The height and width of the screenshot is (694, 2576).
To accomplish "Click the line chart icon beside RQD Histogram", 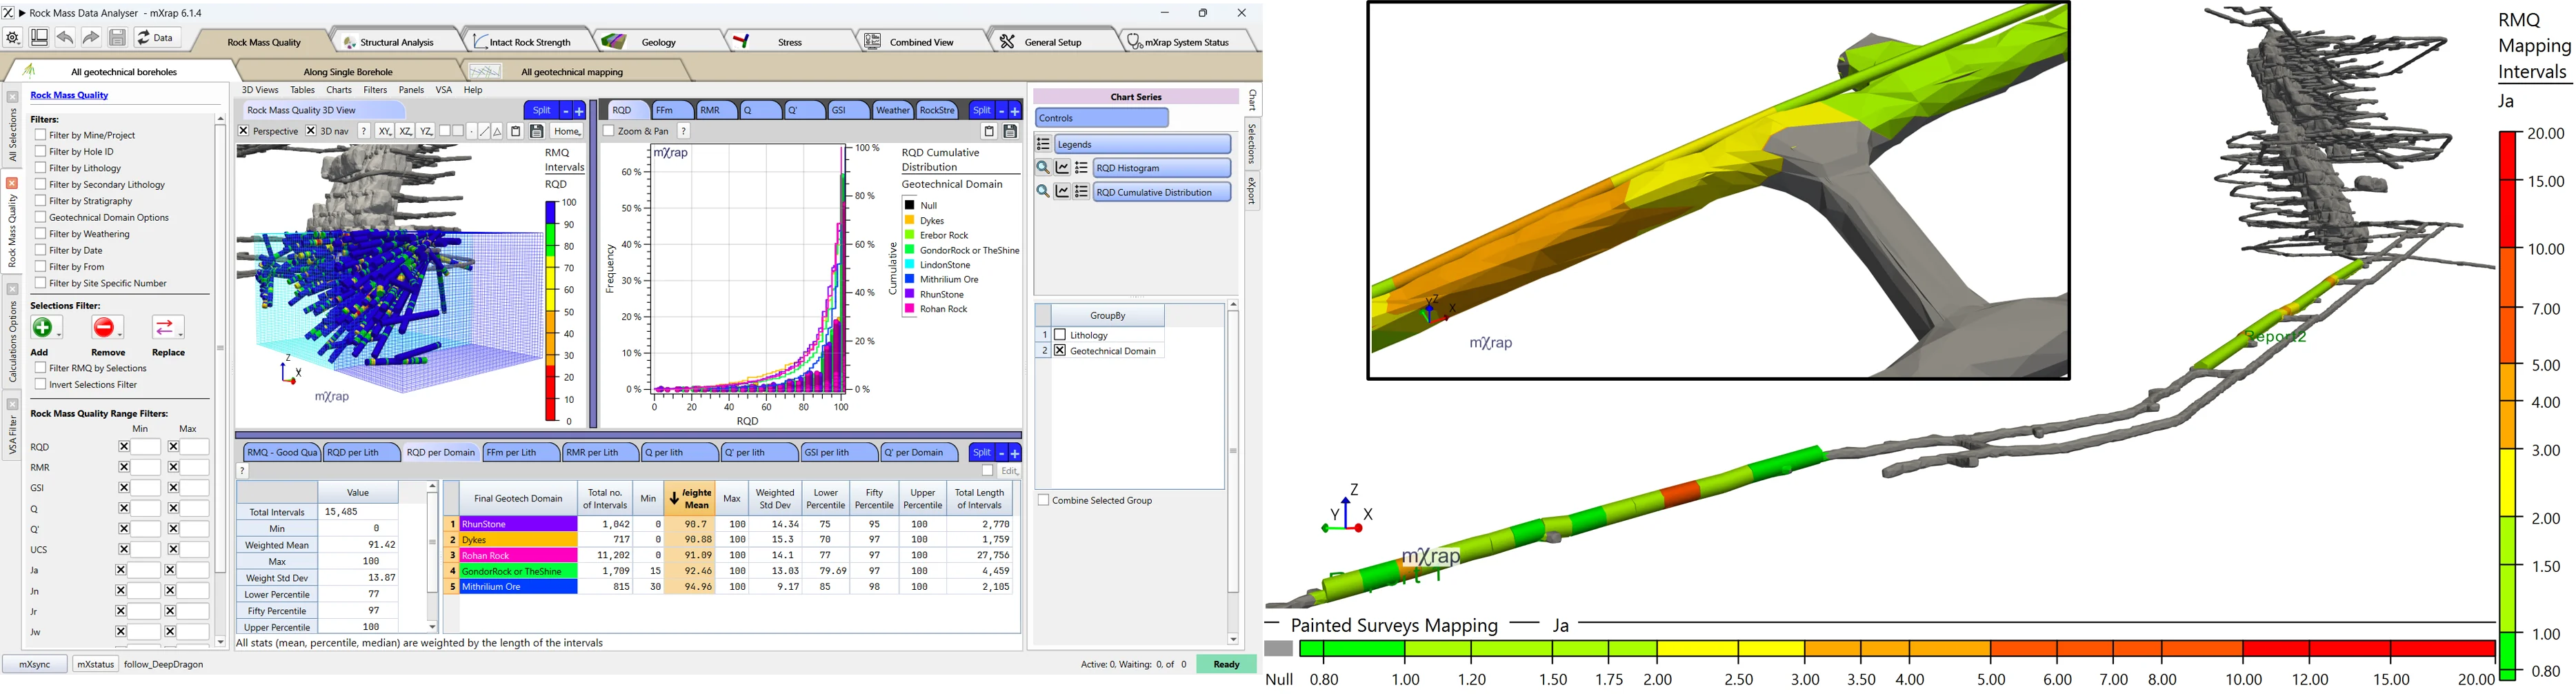I will pos(1063,168).
